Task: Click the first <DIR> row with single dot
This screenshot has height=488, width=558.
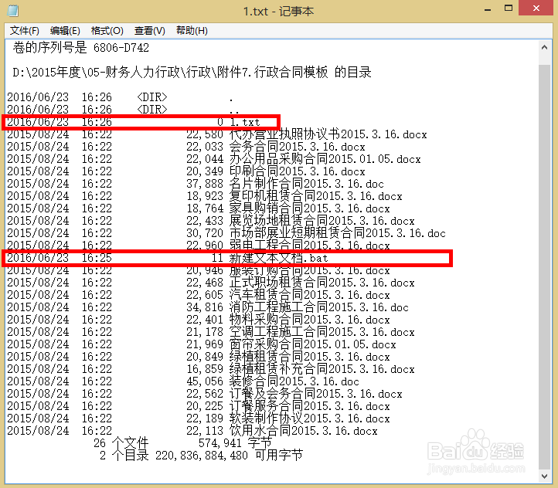Action: [120, 97]
